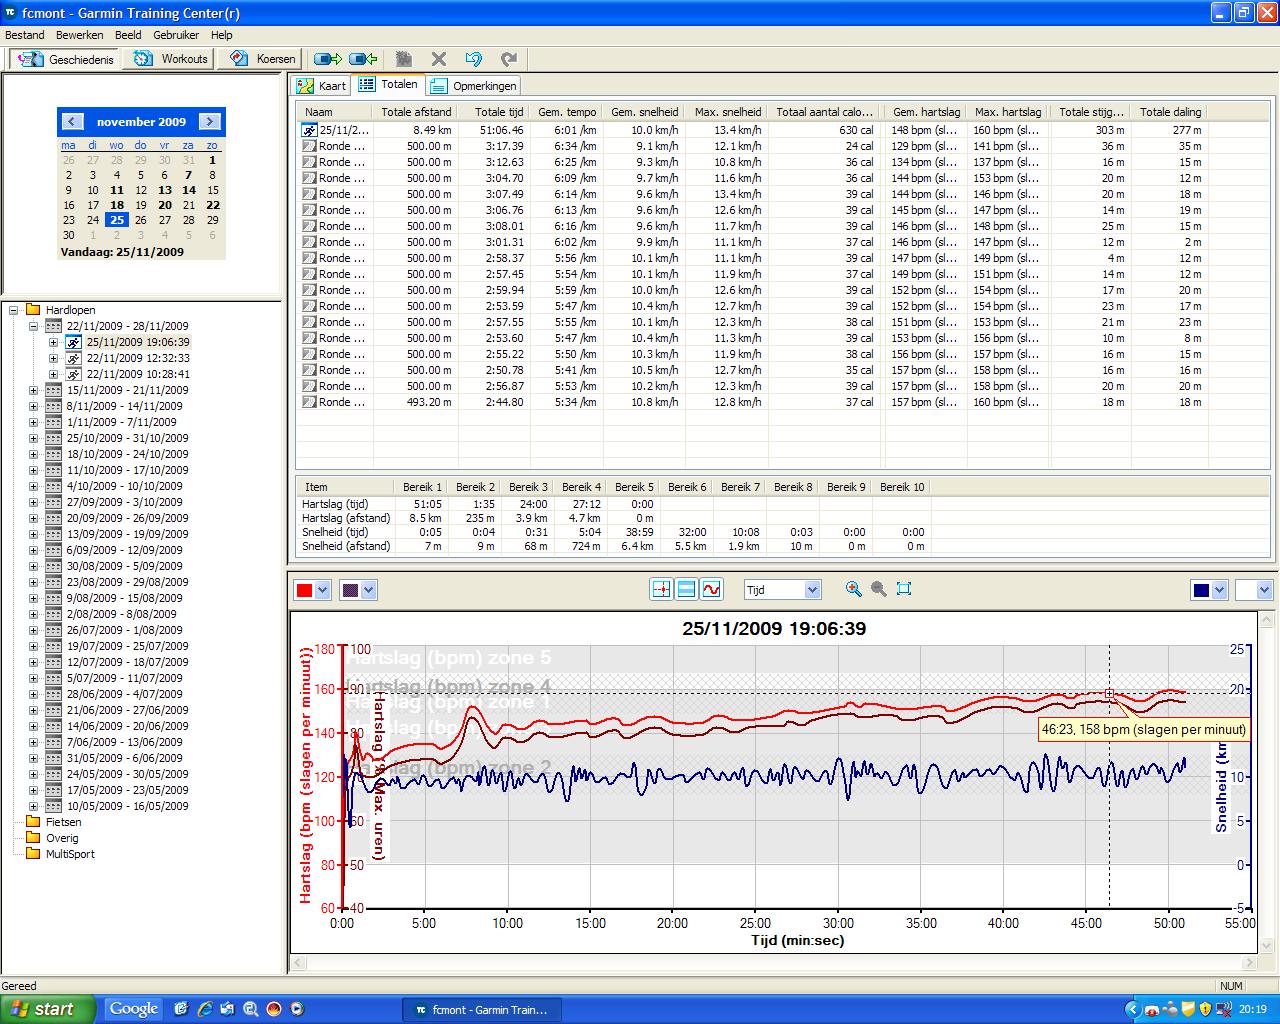This screenshot has width=1280, height=1024.
Task: Click the undo arrow toolbar icon
Action: [x=474, y=59]
